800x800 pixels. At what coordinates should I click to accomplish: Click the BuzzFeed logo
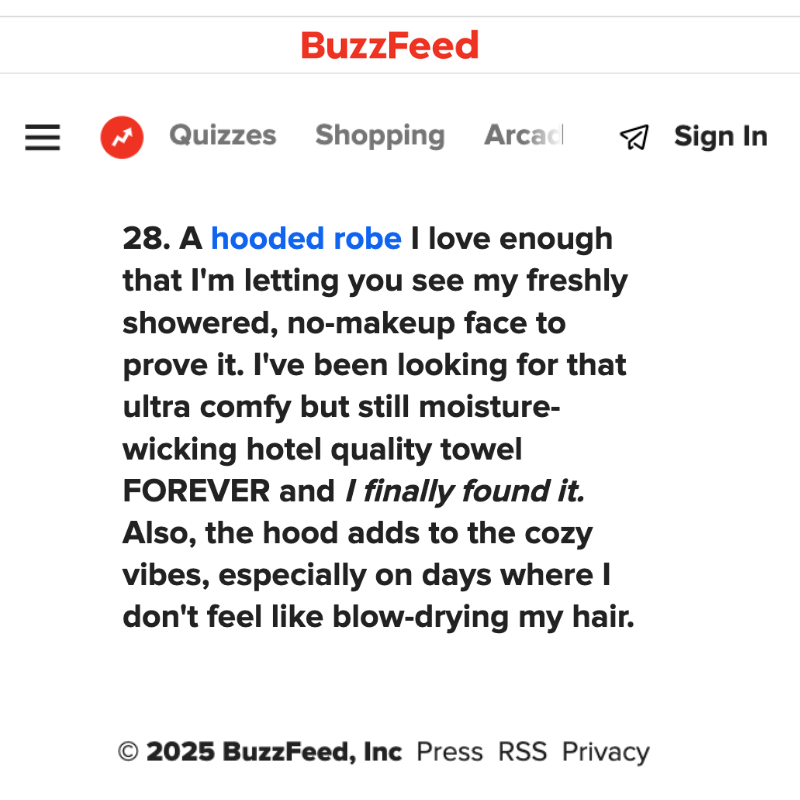pos(390,45)
